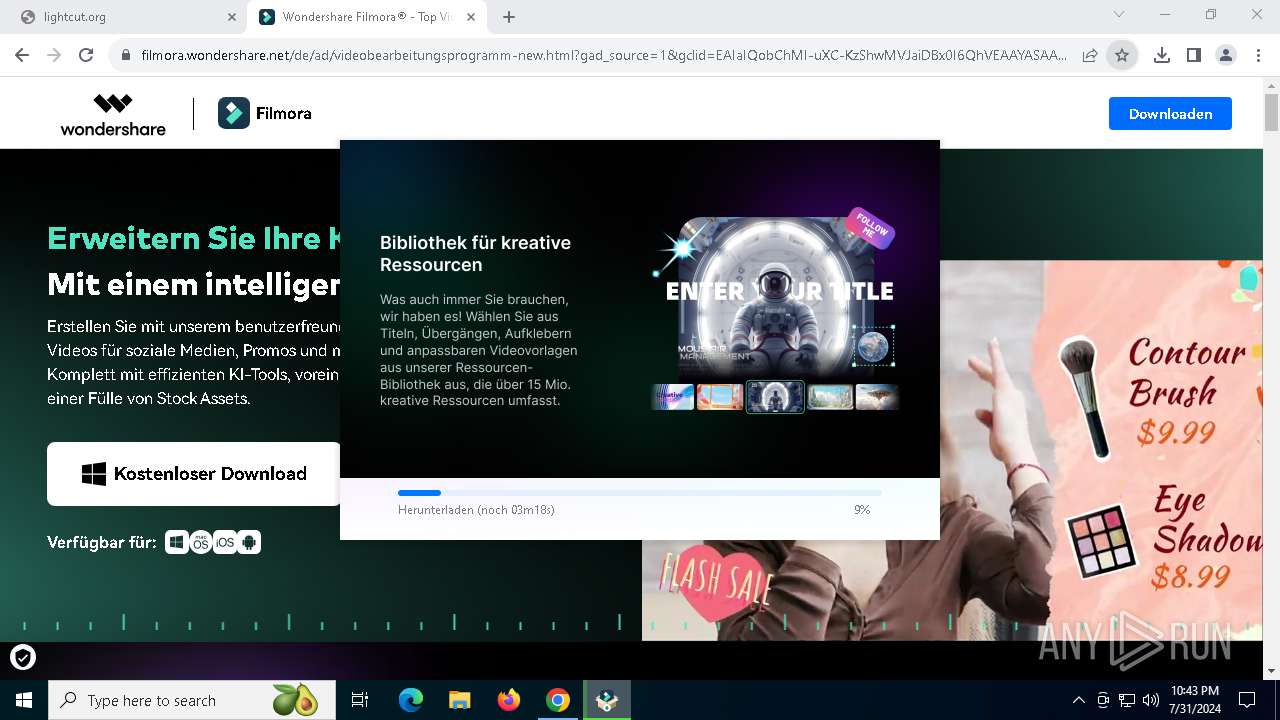Open Chrome from the taskbar
This screenshot has width=1280, height=720.
click(558, 700)
